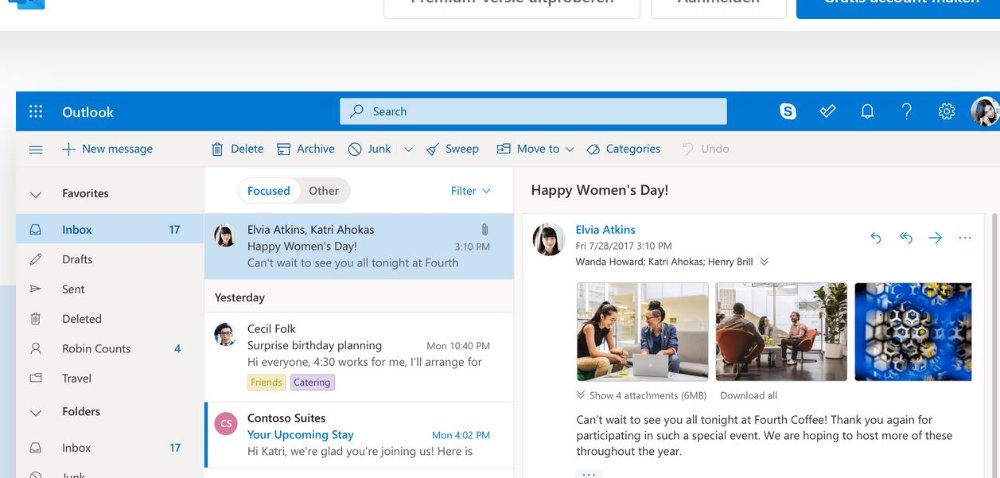The image size is (1000, 478).
Task: Click the New message button
Action: tap(107, 149)
